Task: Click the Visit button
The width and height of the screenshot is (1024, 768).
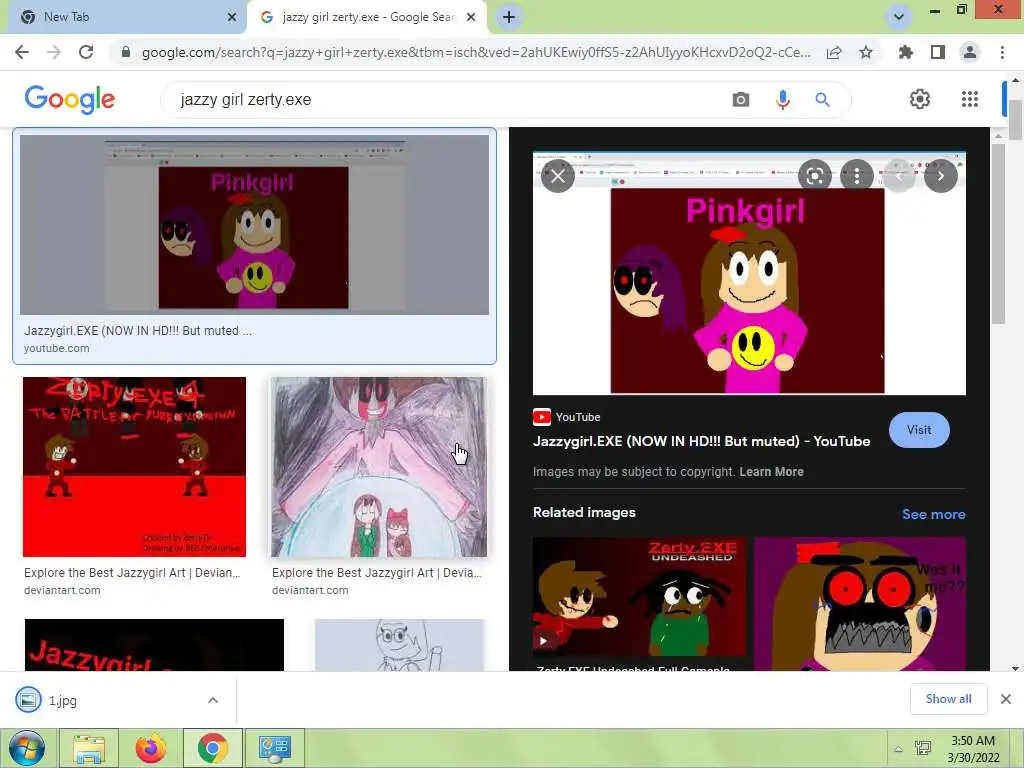Action: (x=919, y=430)
